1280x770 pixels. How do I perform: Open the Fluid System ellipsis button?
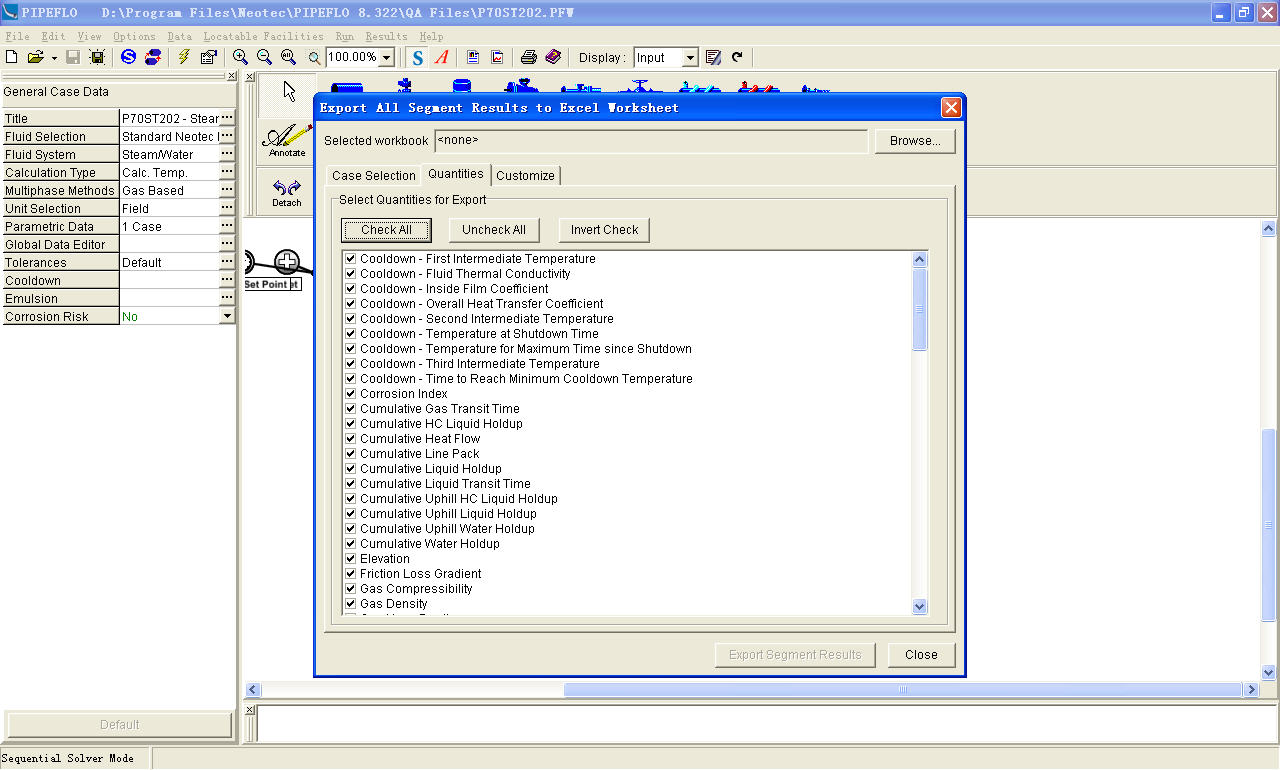[x=227, y=154]
